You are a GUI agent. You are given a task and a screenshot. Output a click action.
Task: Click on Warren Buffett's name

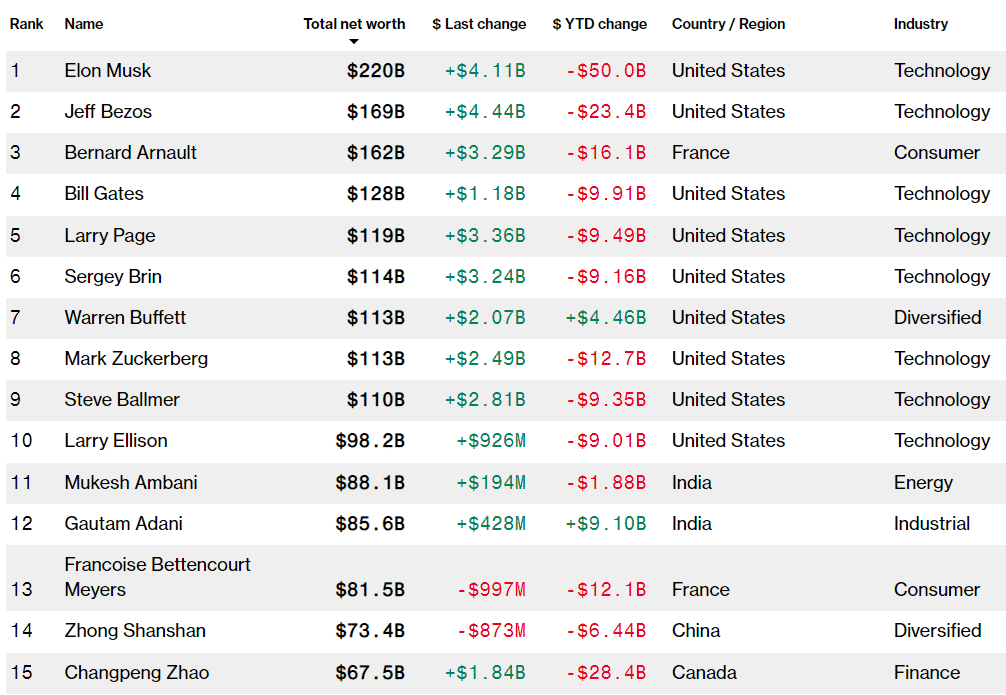point(125,318)
